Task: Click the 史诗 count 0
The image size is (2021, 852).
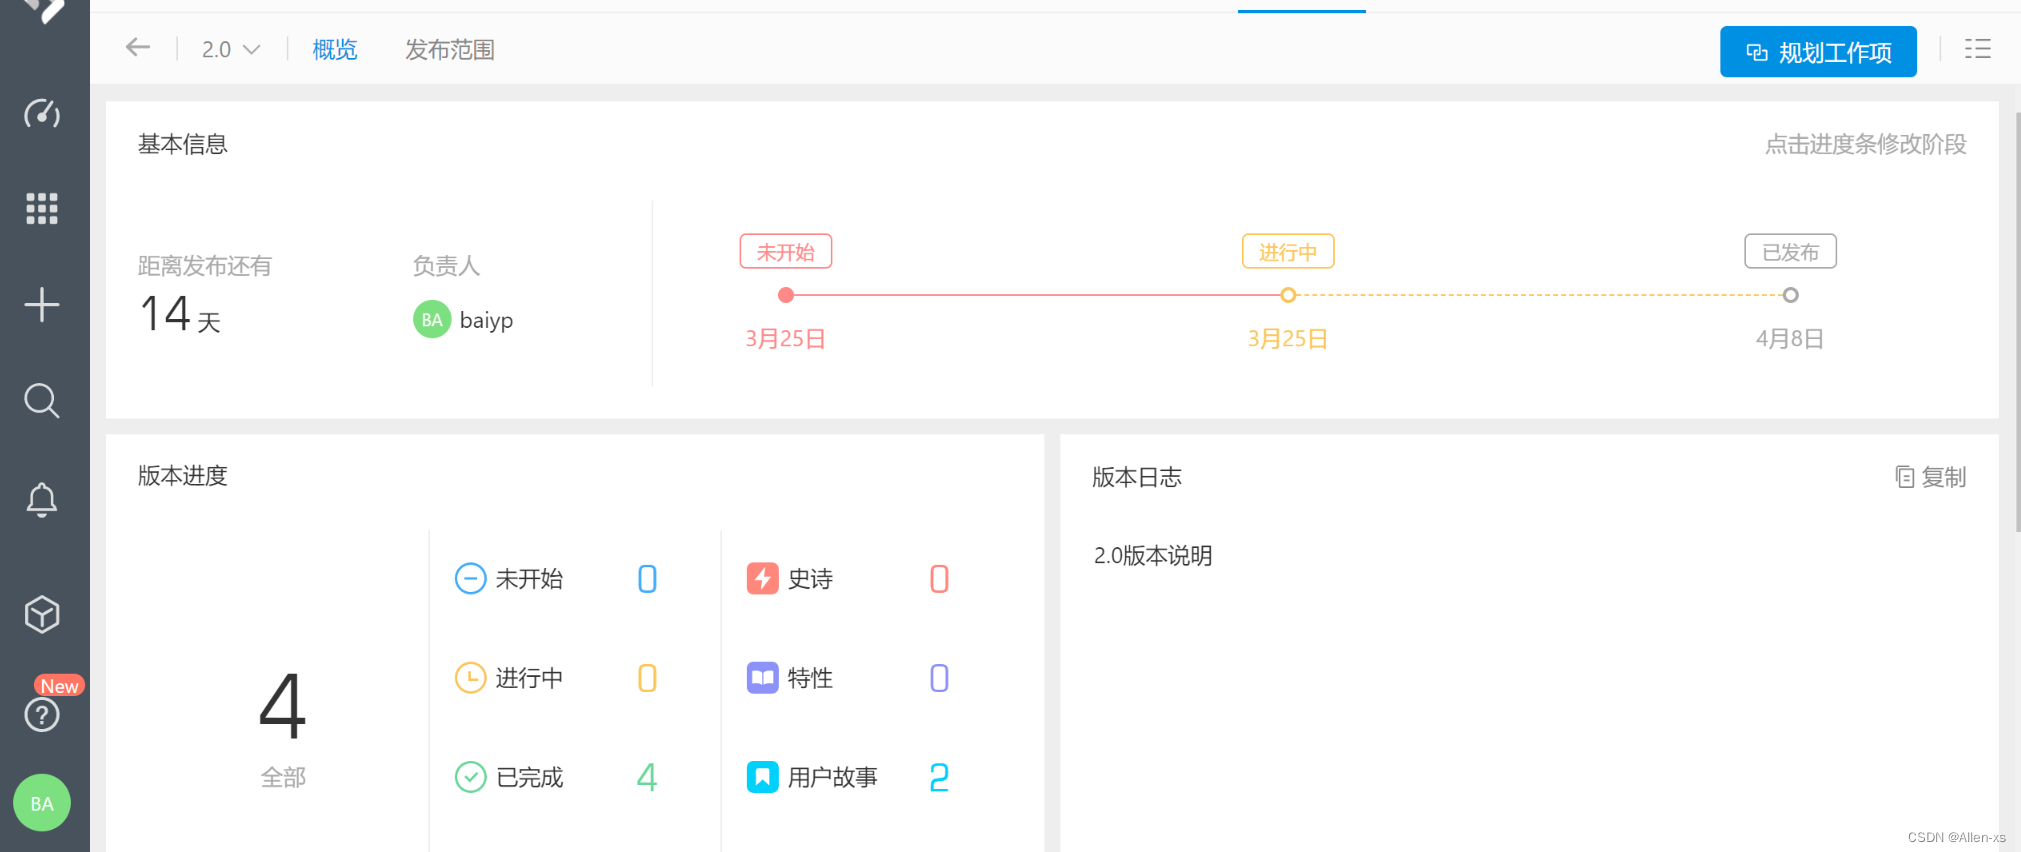Action: click(939, 579)
